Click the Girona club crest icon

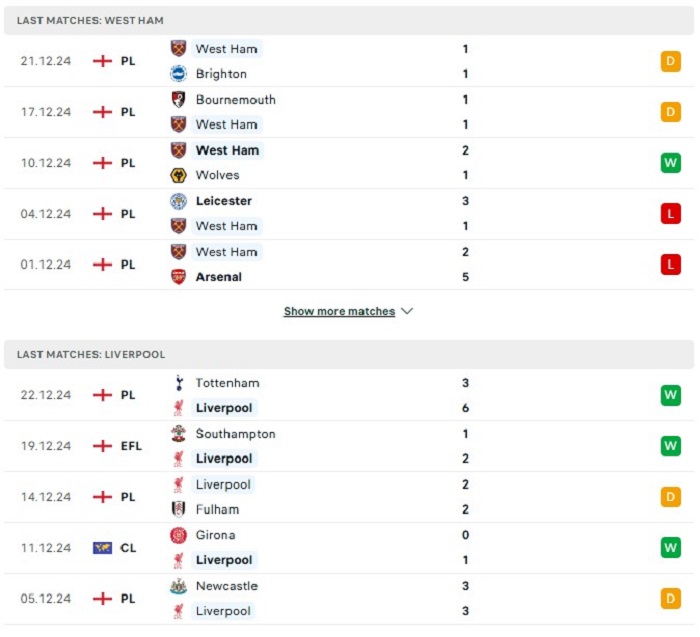(179, 535)
